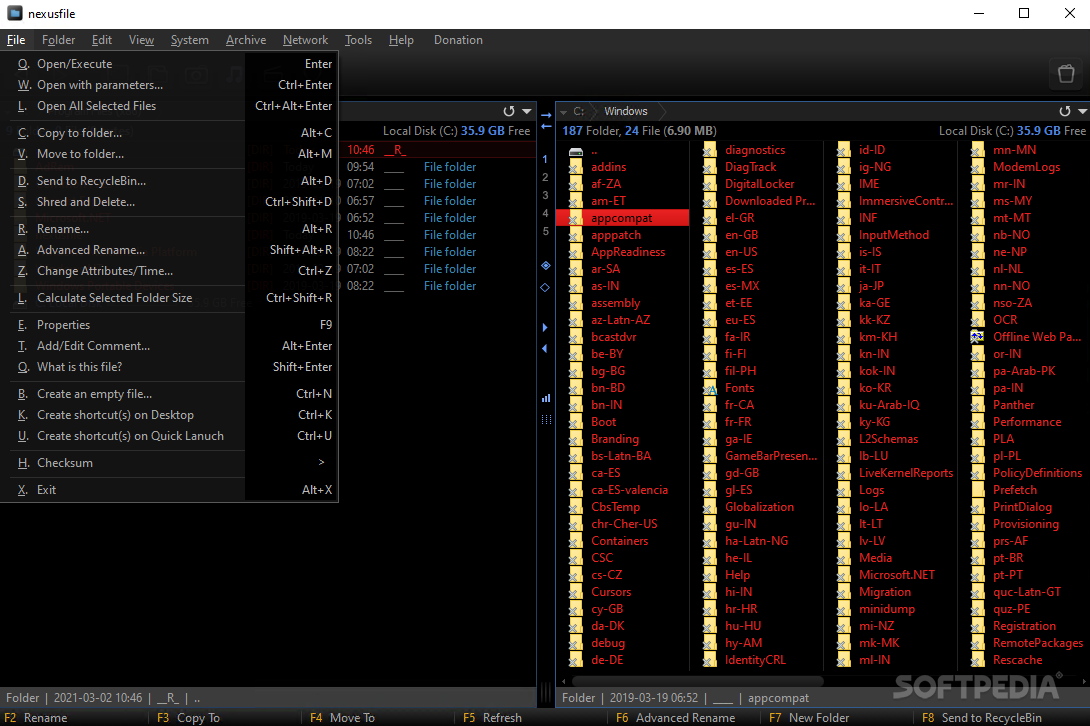Select number 3 in the center strip
Image resolution: width=1090 pixels, height=726 pixels.
[546, 195]
